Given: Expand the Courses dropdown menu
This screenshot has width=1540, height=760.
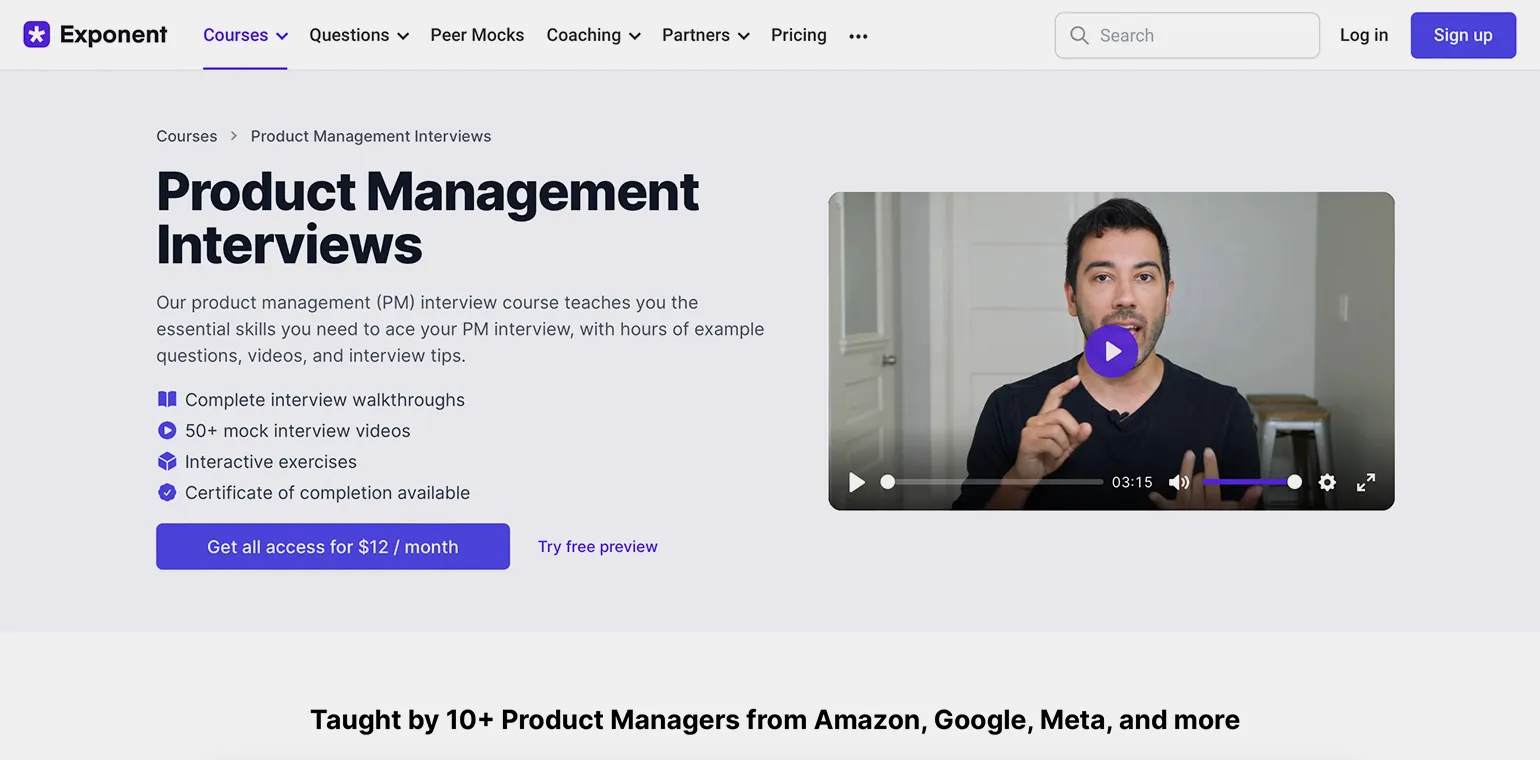Looking at the screenshot, I should pos(245,35).
